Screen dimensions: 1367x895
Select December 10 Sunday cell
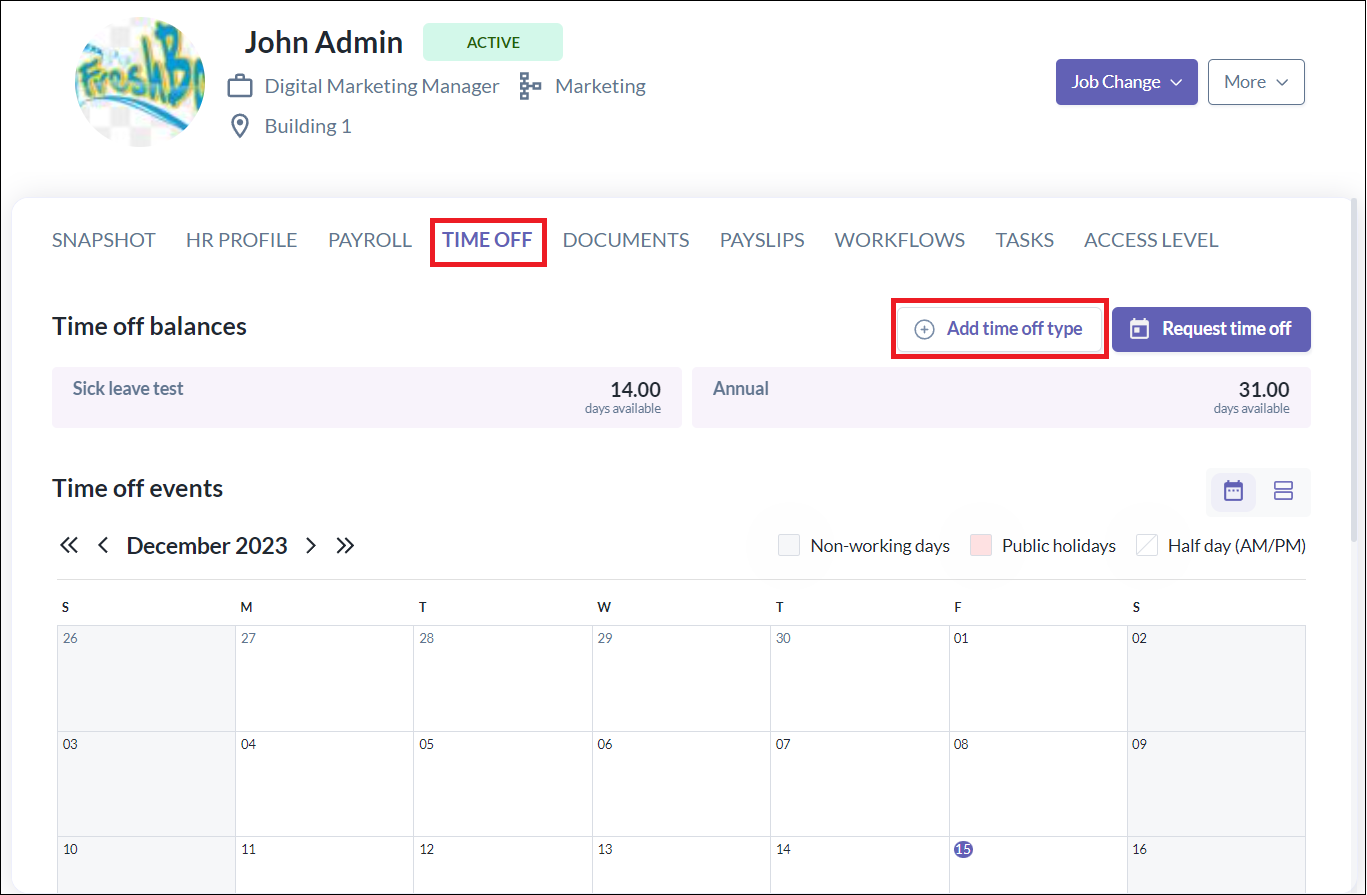click(146, 865)
